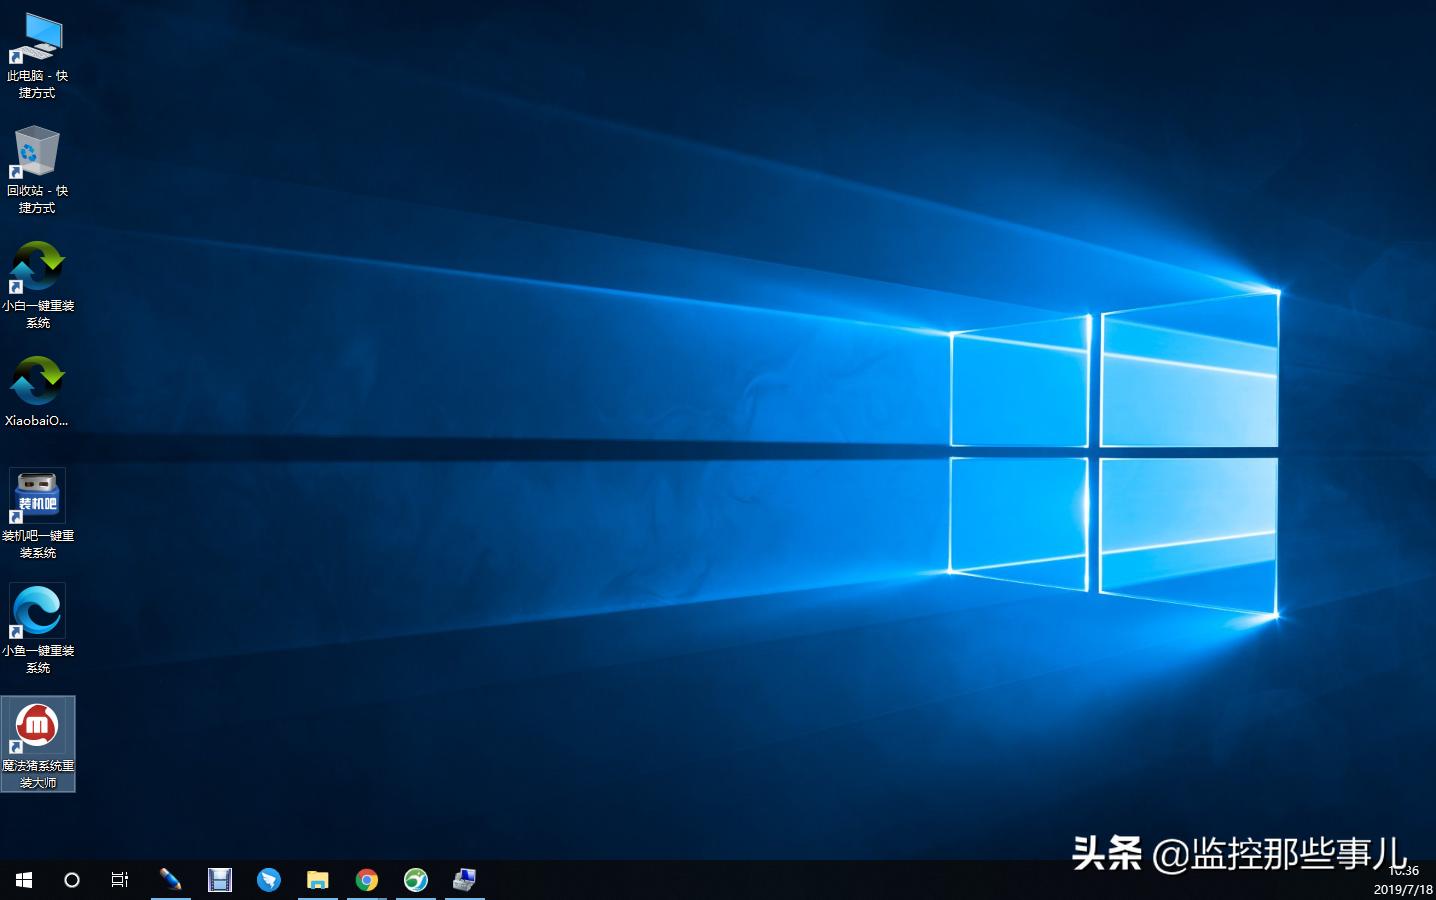Open the video player icon in the taskbar
The width and height of the screenshot is (1436, 900).
tap(220, 880)
